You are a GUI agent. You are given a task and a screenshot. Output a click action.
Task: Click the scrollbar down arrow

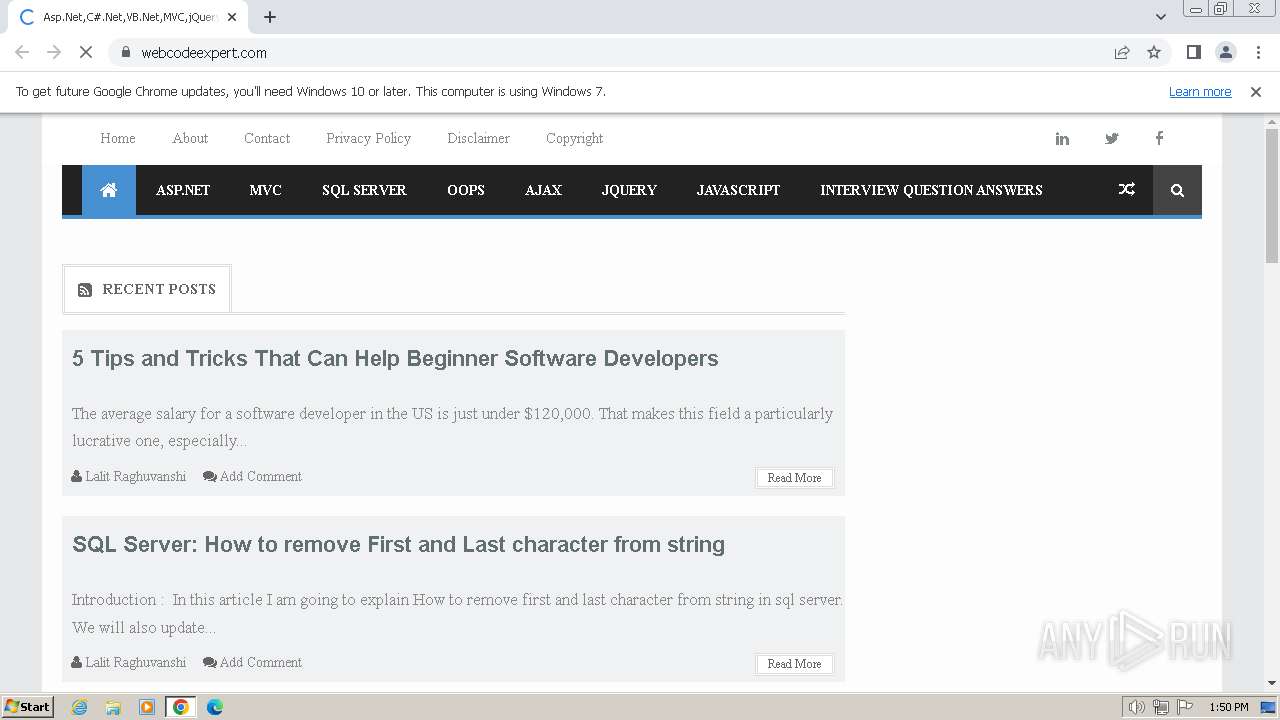pyautogui.click(x=1272, y=683)
